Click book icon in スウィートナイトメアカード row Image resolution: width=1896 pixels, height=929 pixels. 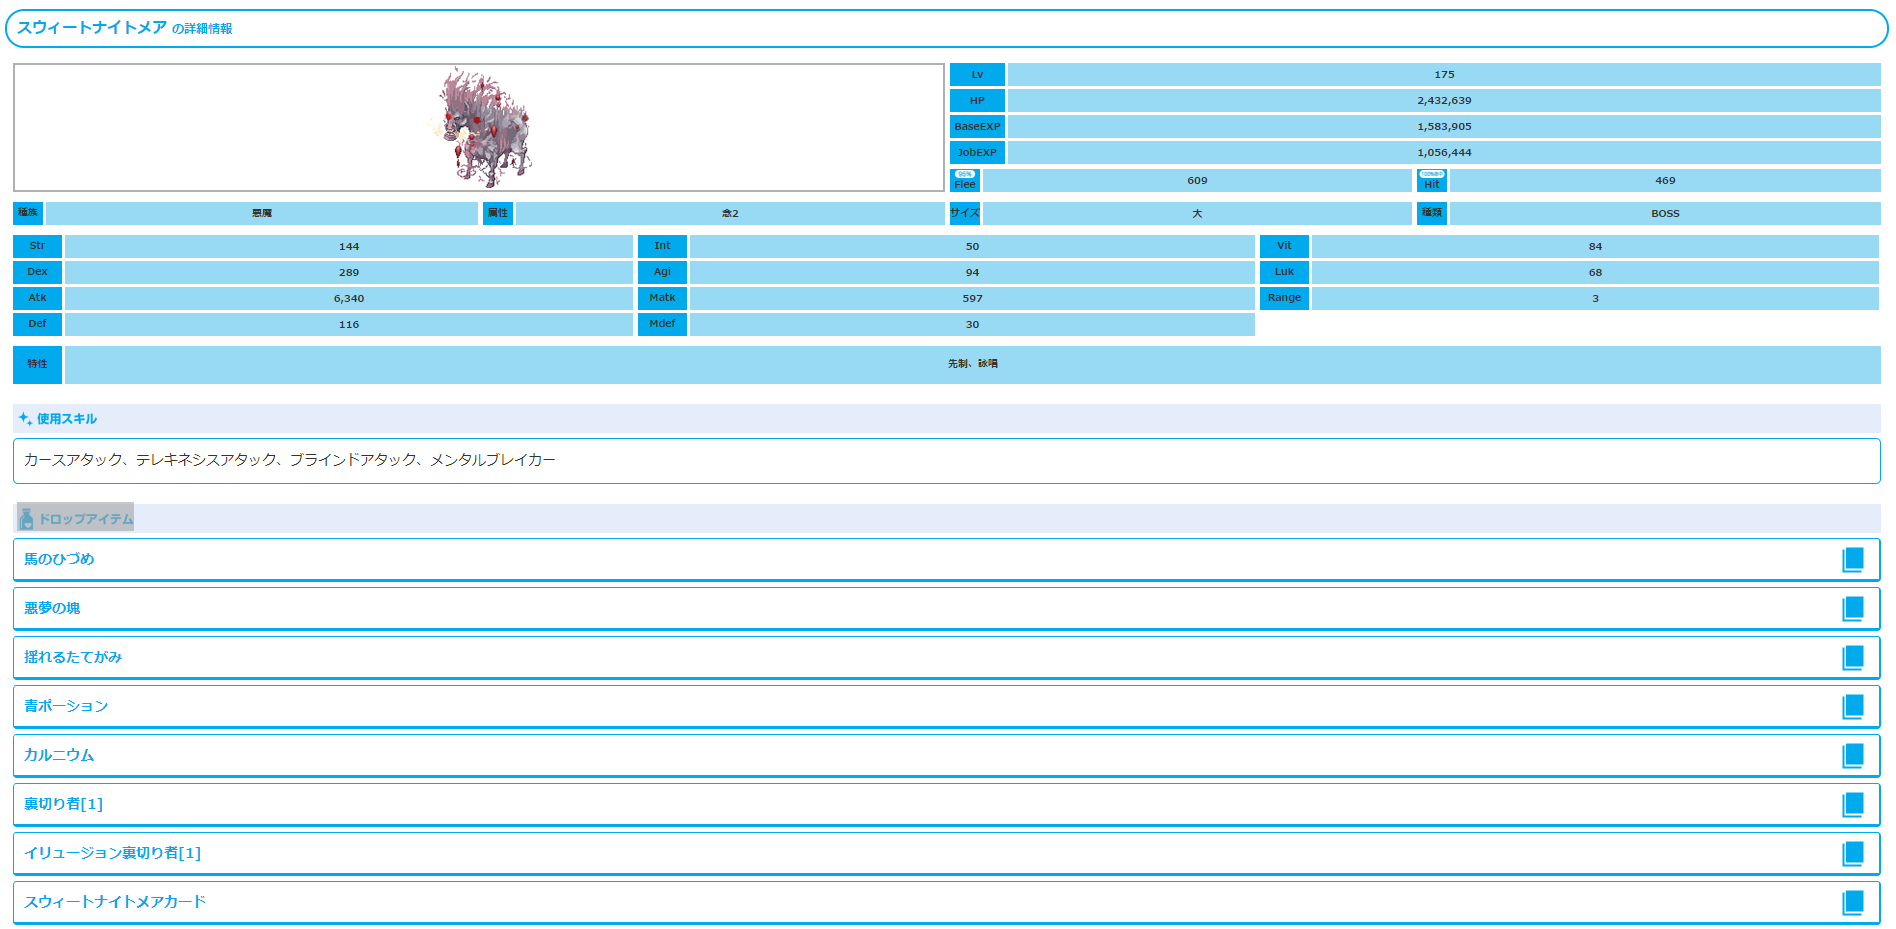point(1852,903)
